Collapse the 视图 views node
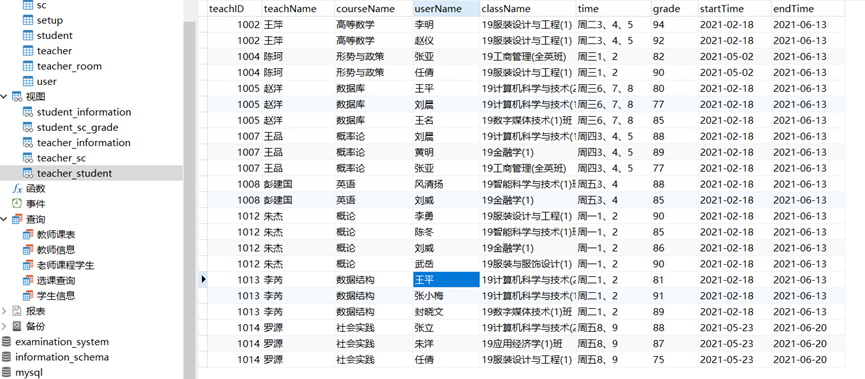 (x=4, y=97)
